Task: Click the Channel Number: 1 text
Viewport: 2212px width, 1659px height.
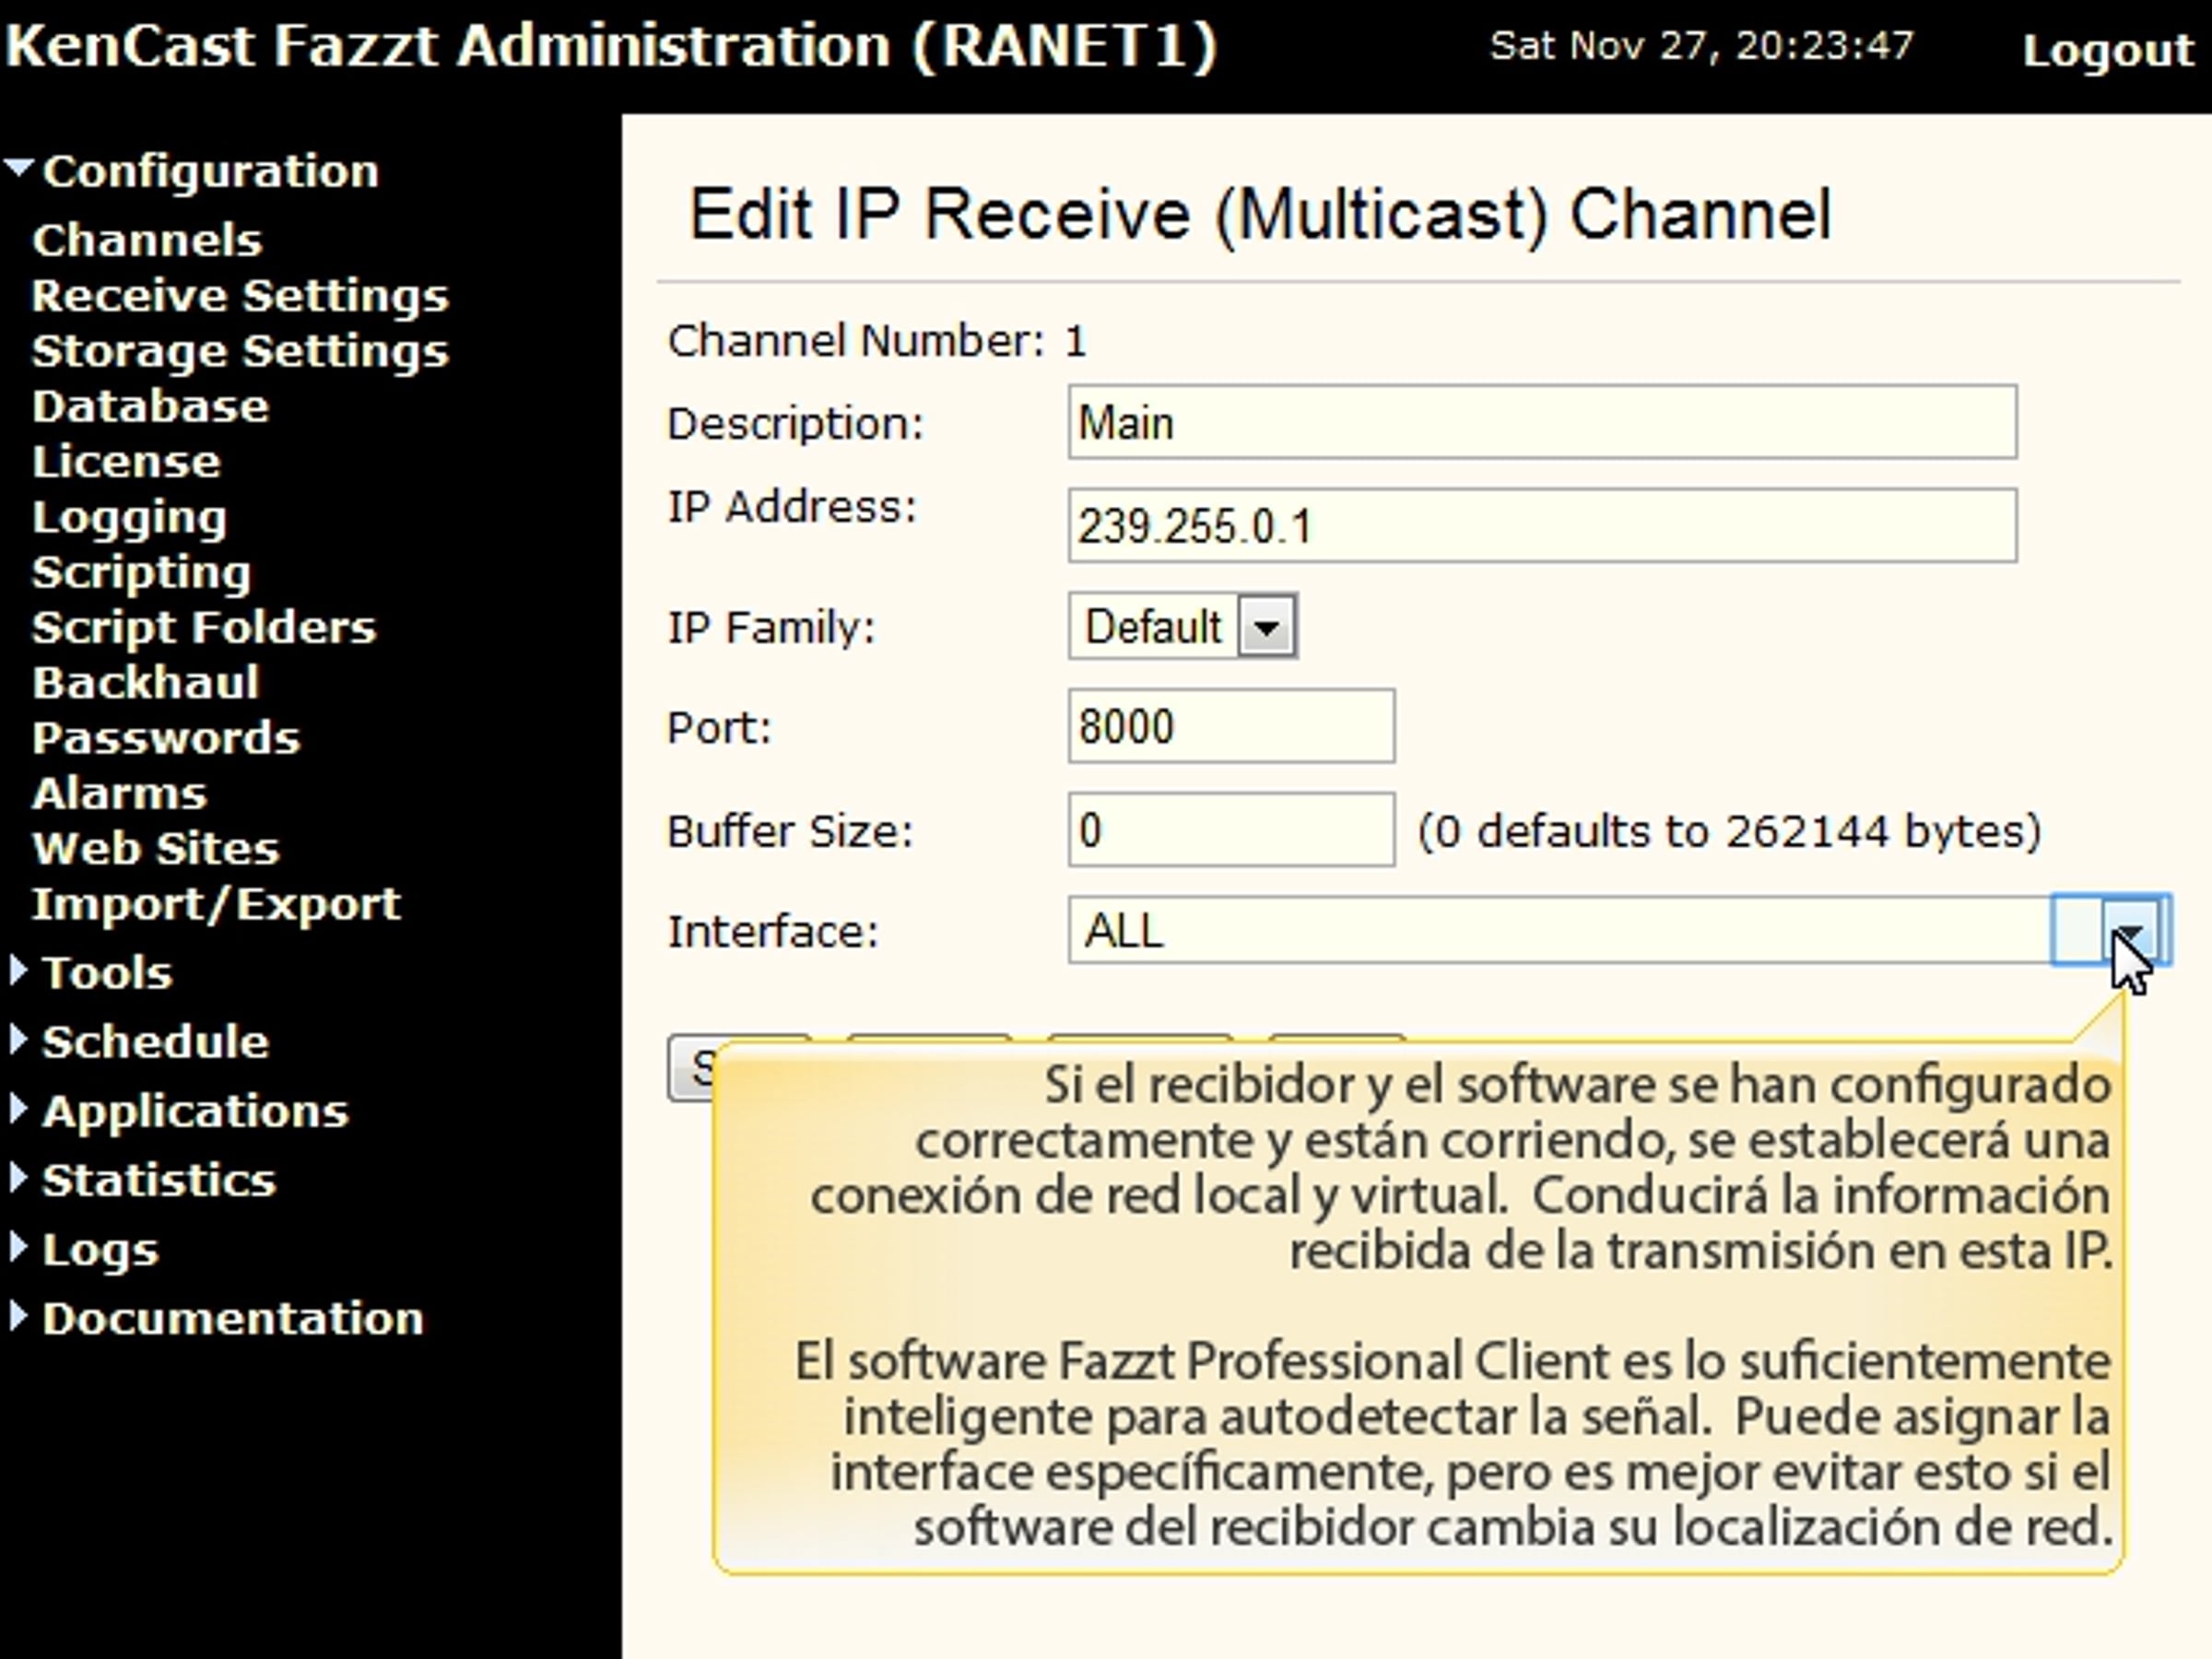Action: coord(877,341)
